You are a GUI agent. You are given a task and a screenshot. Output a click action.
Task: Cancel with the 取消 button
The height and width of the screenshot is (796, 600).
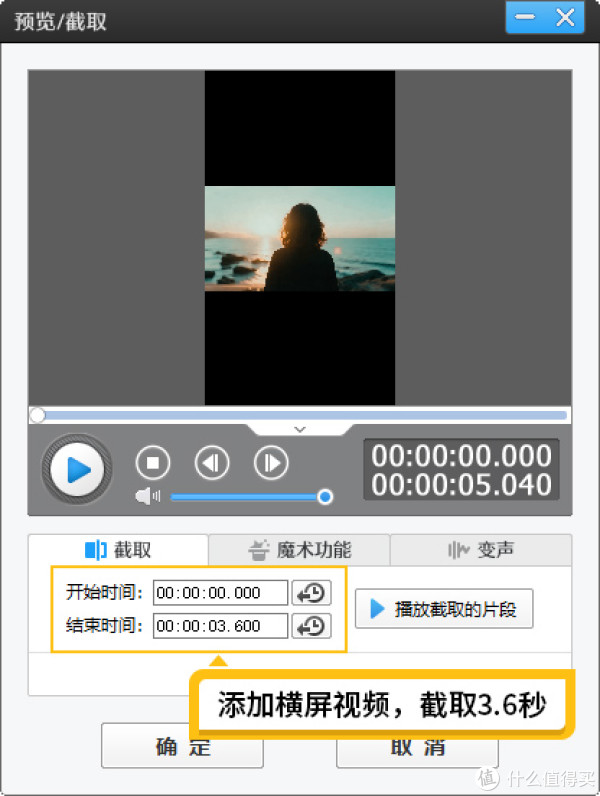417,747
